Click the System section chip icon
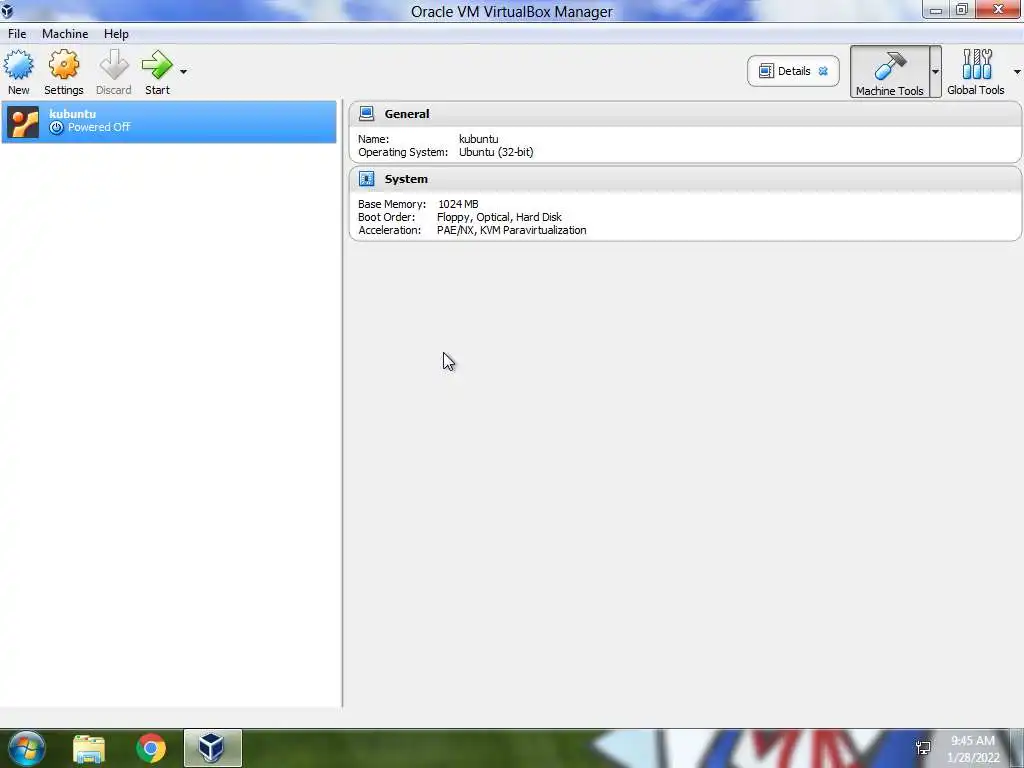The height and width of the screenshot is (768, 1024). 366,179
